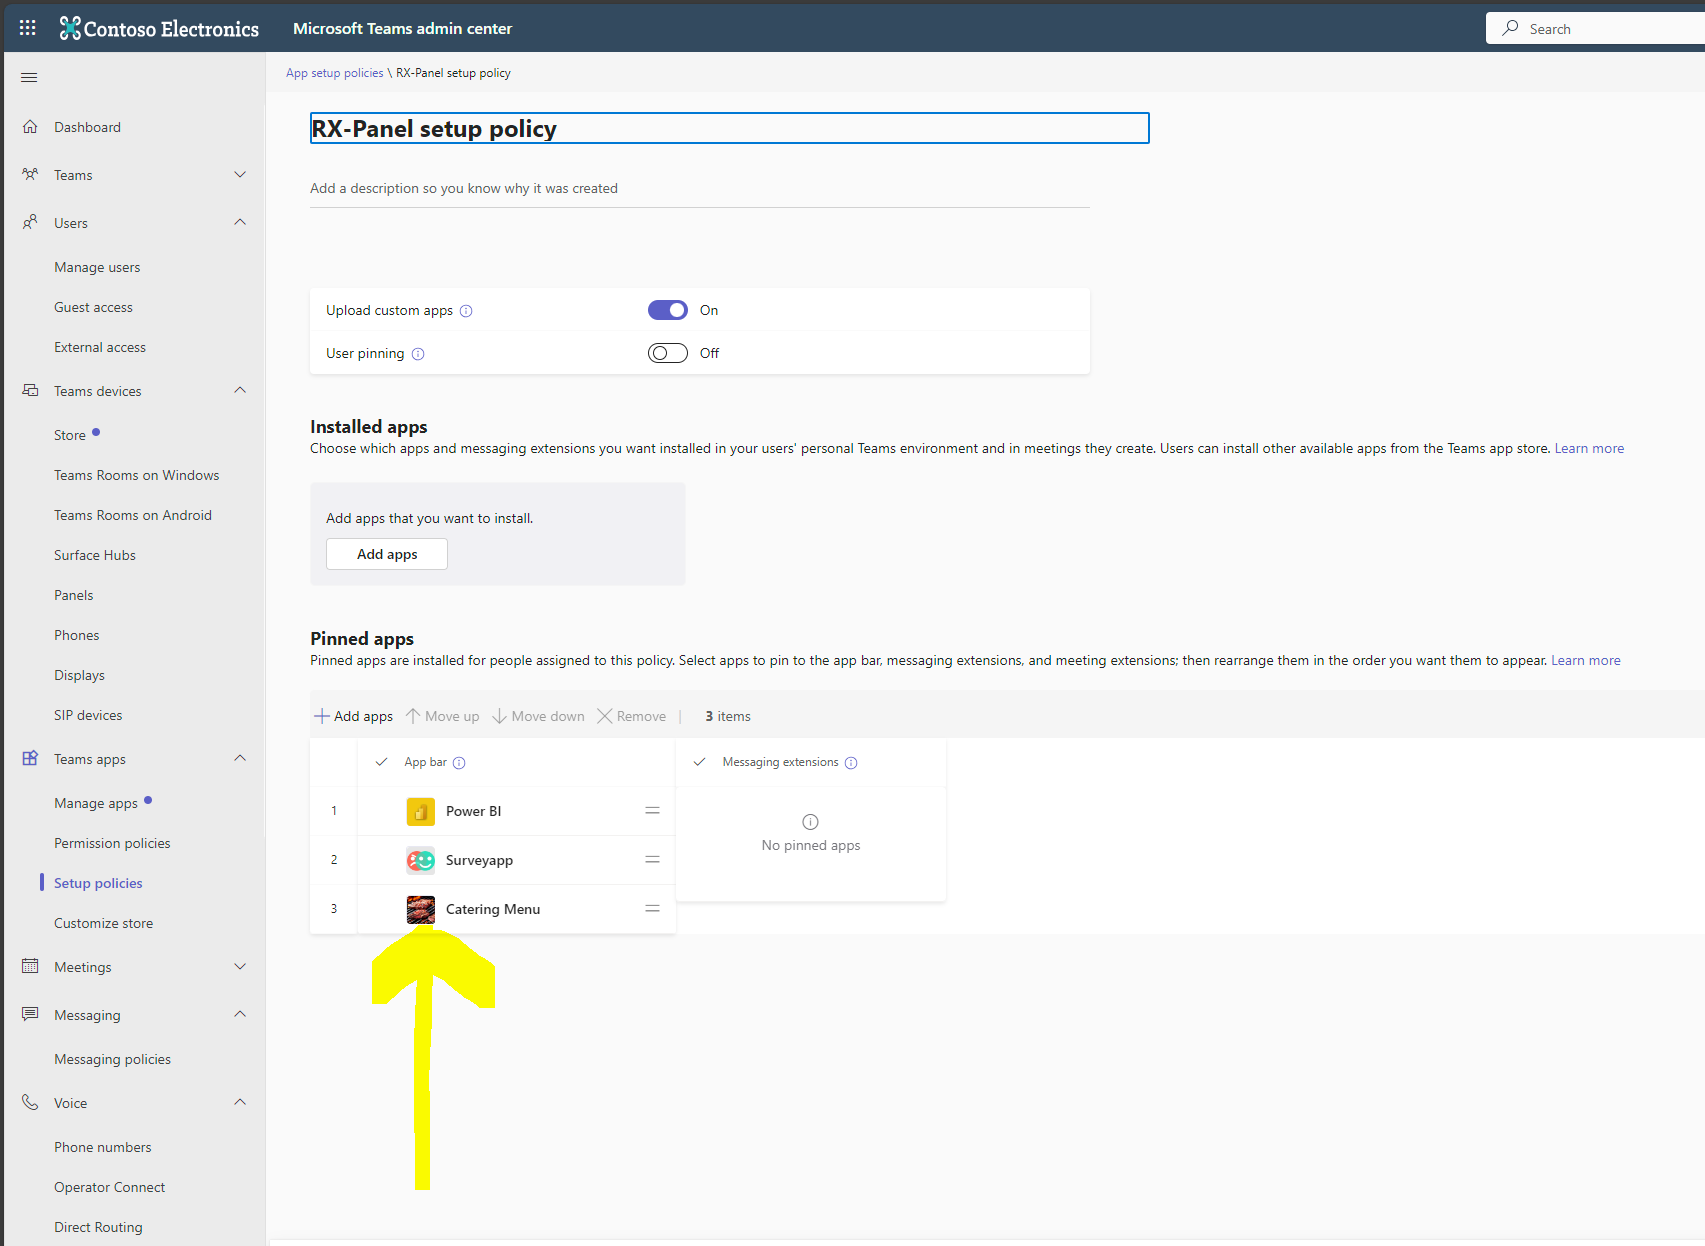This screenshot has width=1705, height=1246.
Task: Click the hamburger menu to collapse navigation
Action: 28,77
